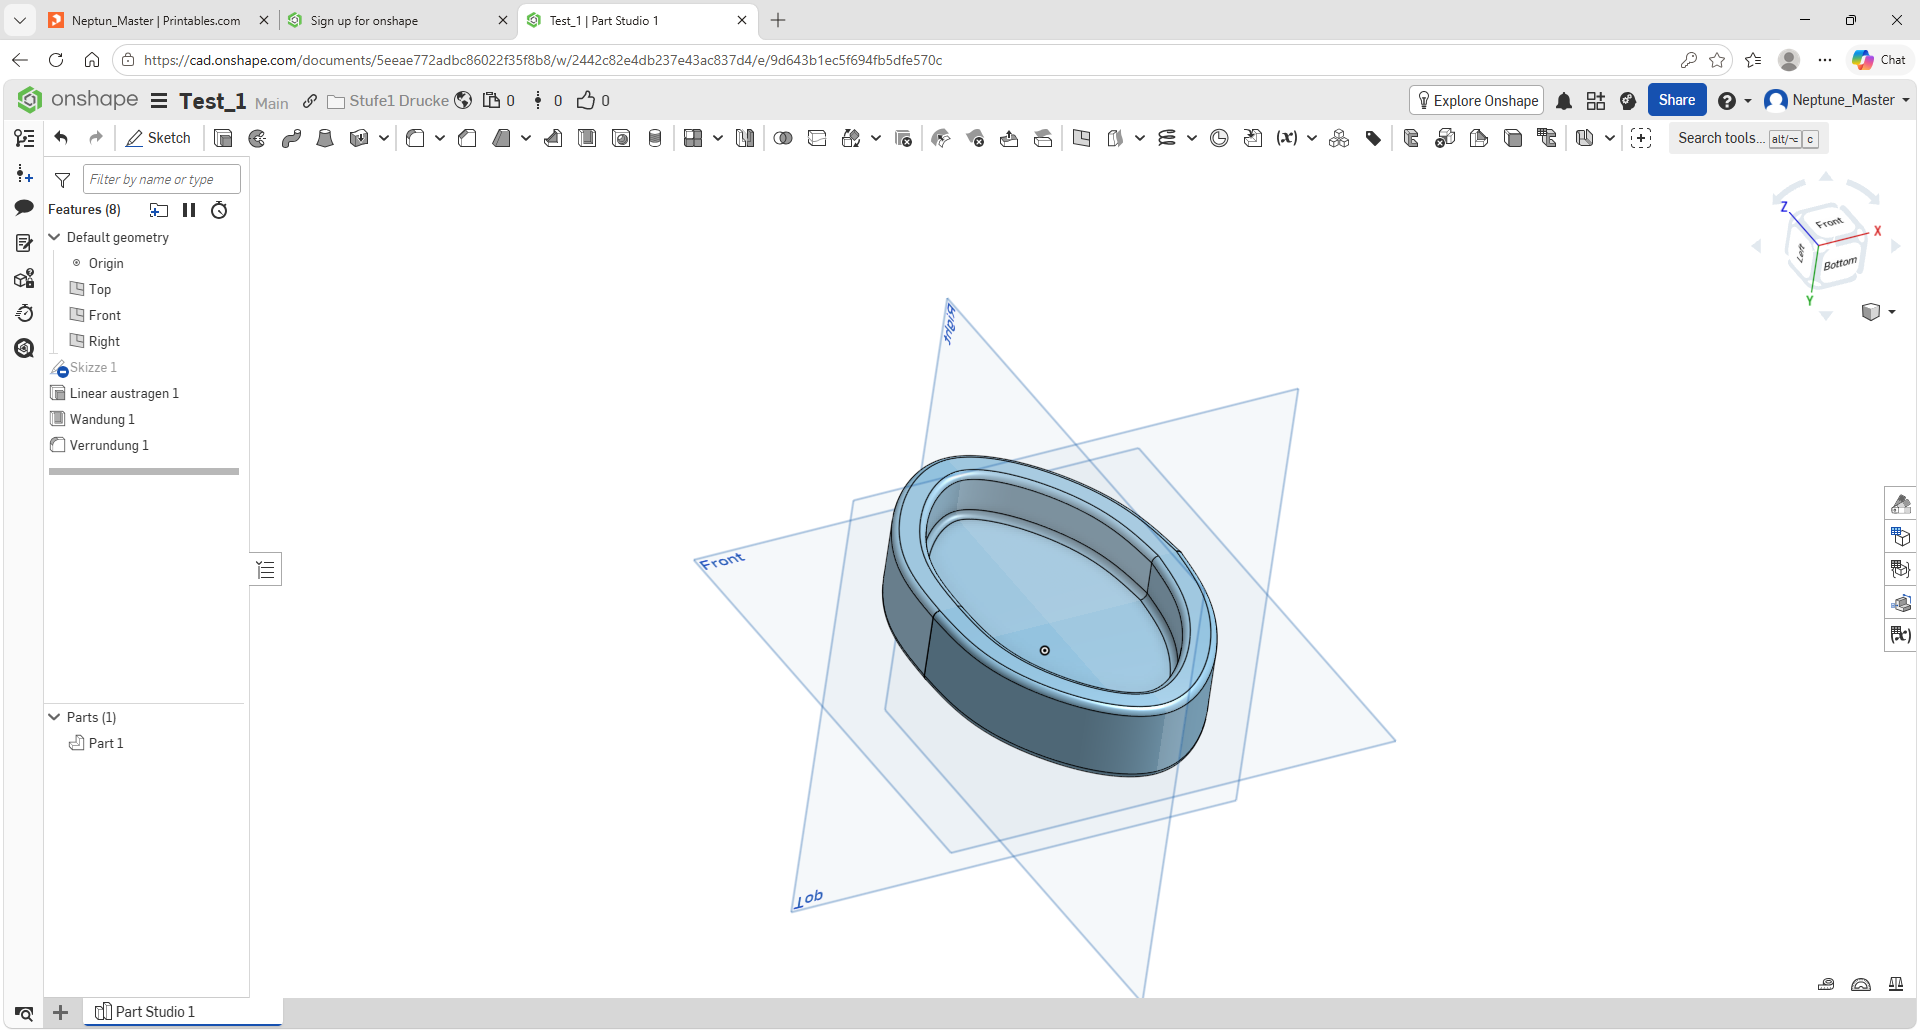Select the Shell tool
Image resolution: width=1920 pixels, height=1032 pixels.
point(587,138)
